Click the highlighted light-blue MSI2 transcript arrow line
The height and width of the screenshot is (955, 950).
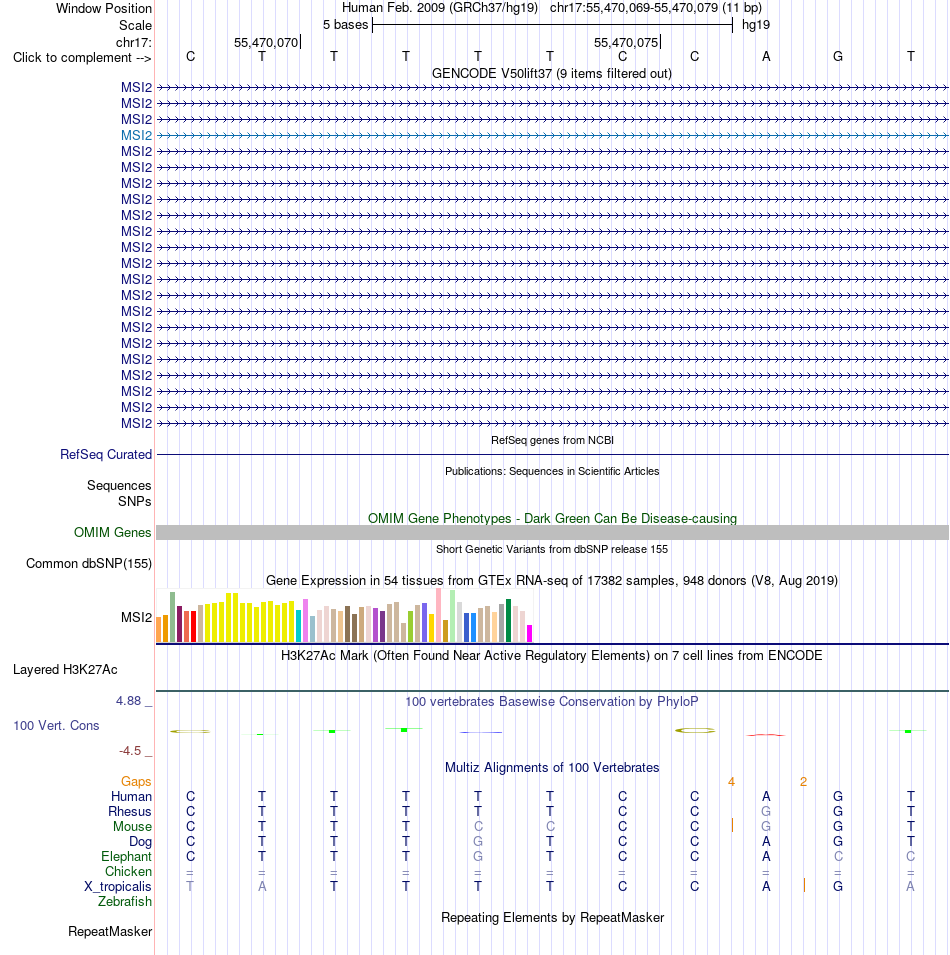tap(552, 135)
